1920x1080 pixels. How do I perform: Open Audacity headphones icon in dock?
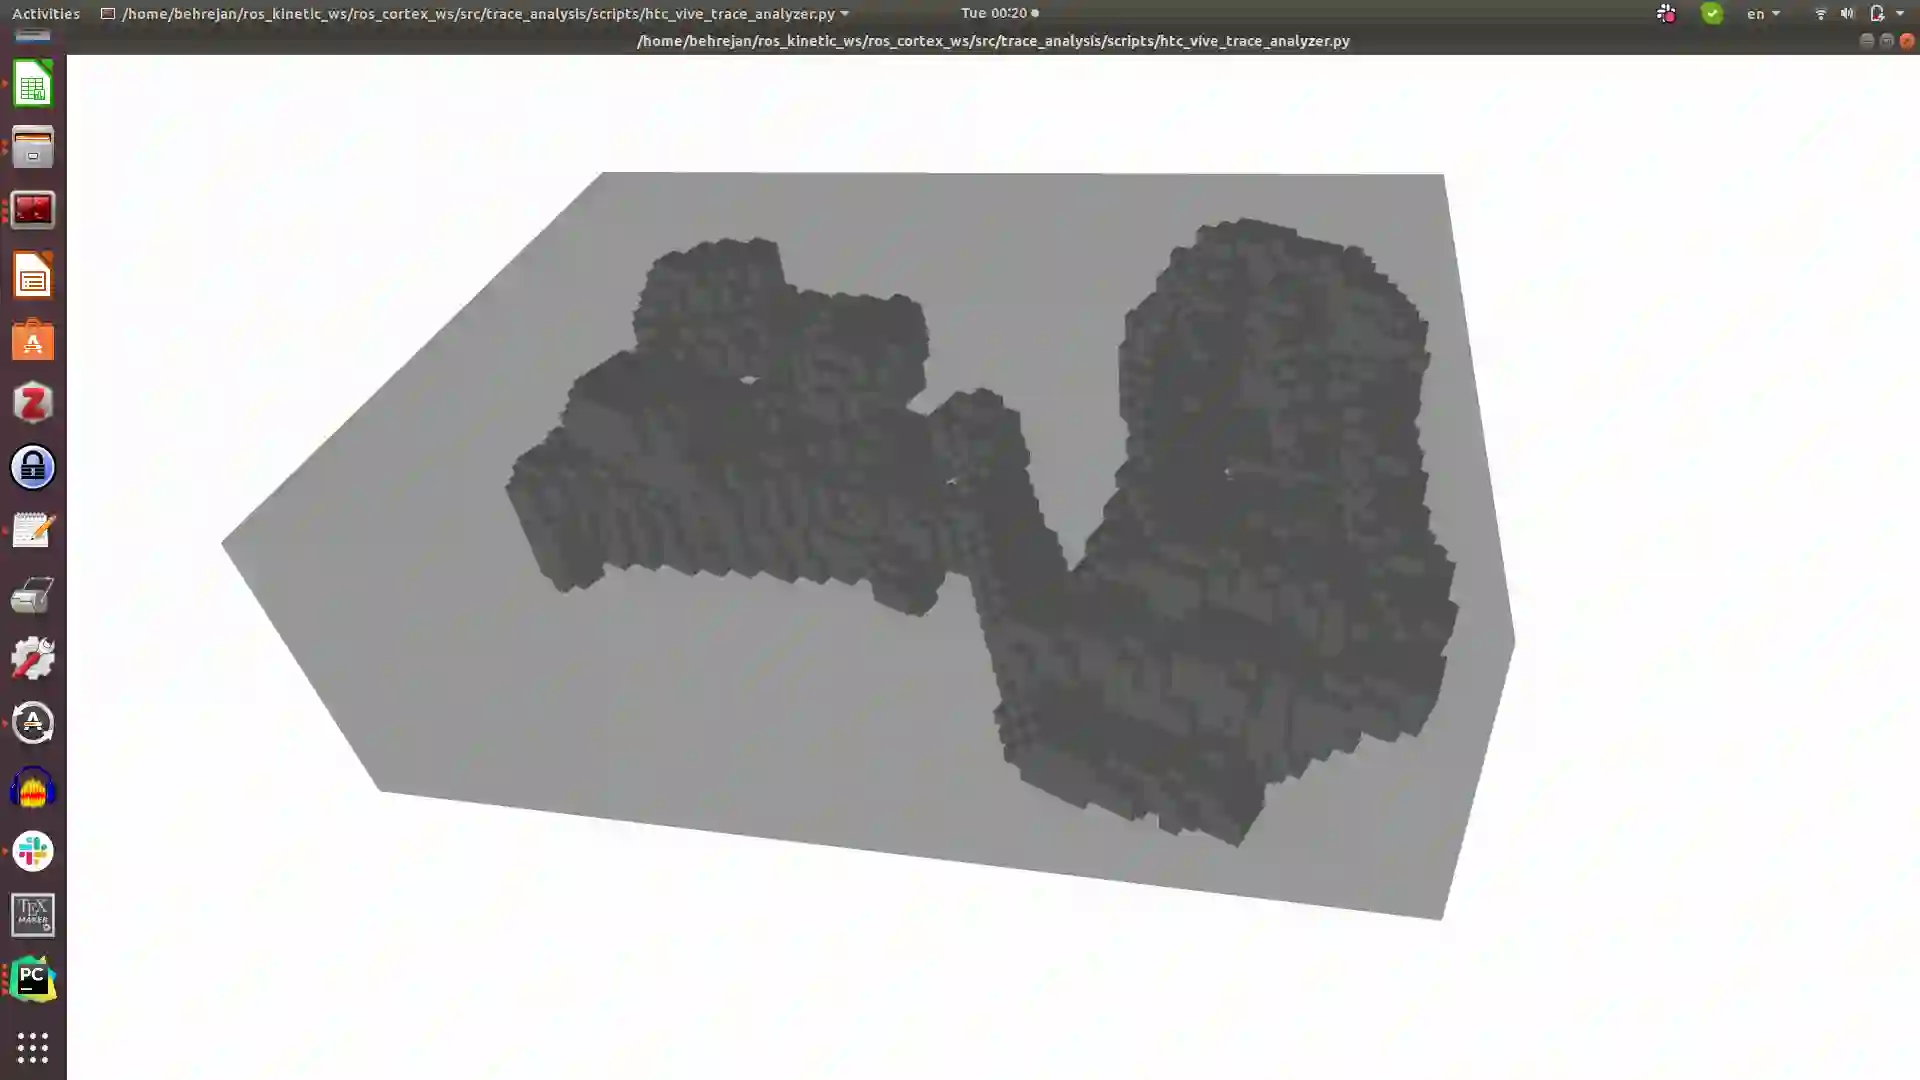[32, 788]
